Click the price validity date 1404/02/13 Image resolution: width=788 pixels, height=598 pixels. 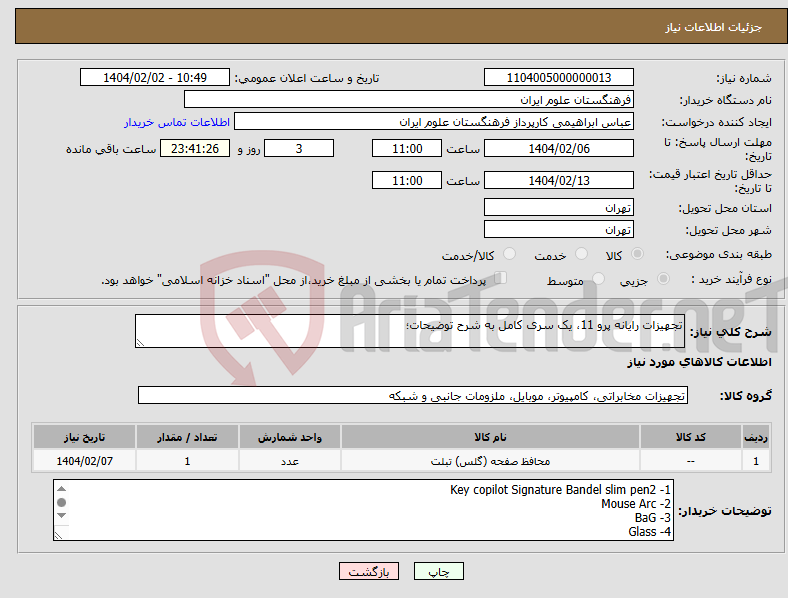click(x=558, y=180)
